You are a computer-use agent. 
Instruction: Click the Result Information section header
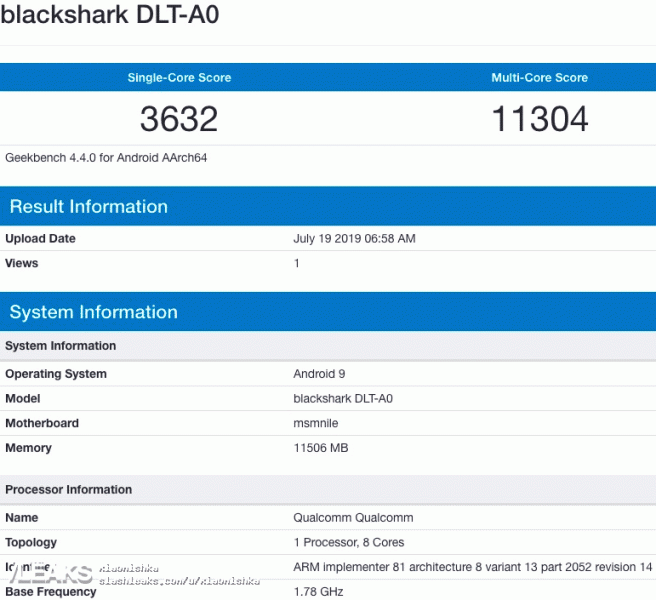pos(89,207)
